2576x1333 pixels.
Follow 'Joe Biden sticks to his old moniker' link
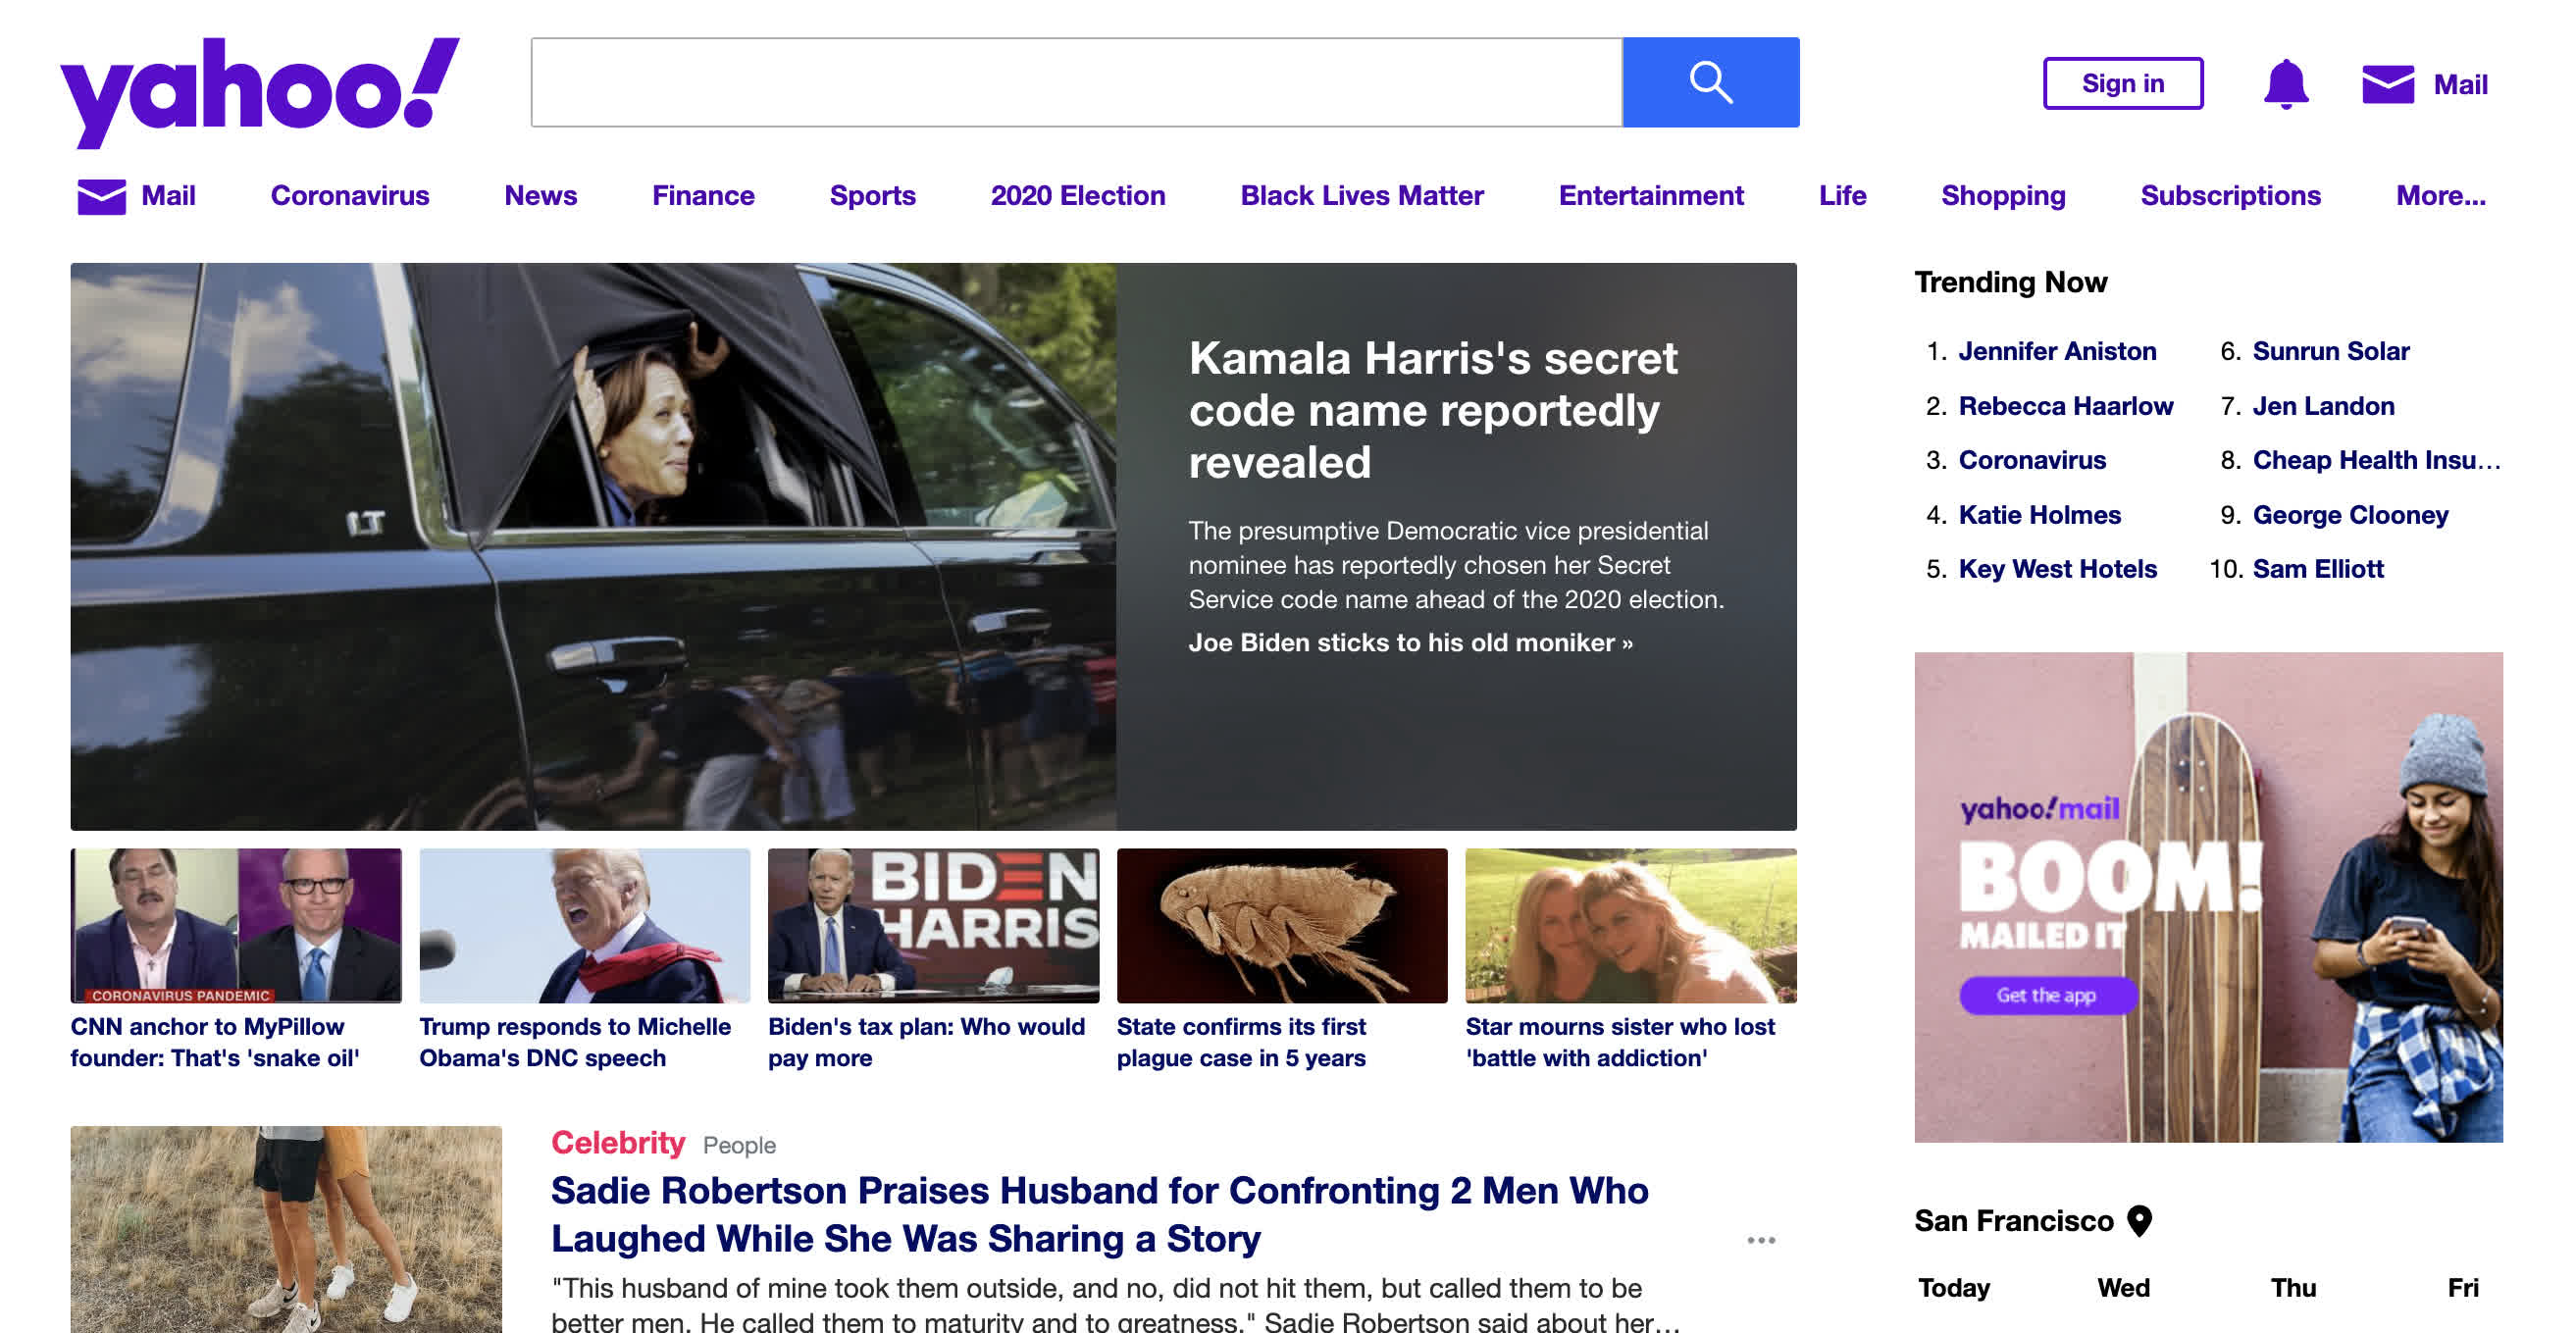point(1410,642)
